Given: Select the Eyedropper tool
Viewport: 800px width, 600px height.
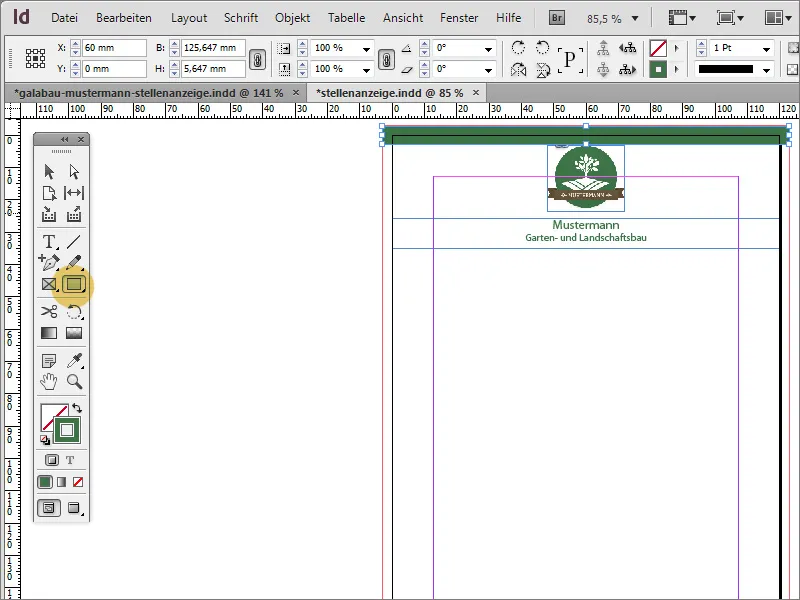Looking at the screenshot, I should point(74,360).
